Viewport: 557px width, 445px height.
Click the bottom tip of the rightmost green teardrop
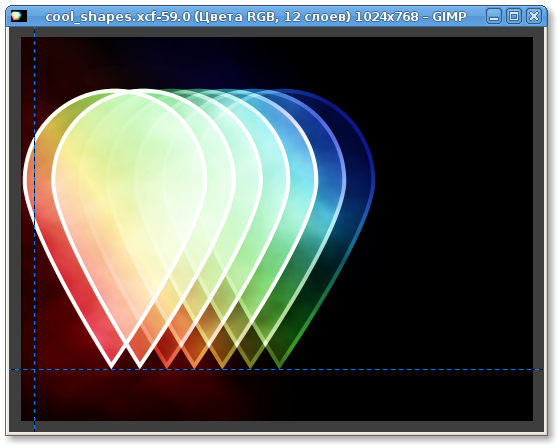point(279,367)
